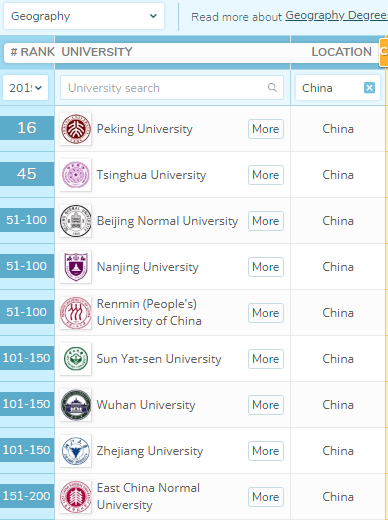The image size is (388, 523).
Task: Open the Tsinghua University name link
Action: click(151, 175)
